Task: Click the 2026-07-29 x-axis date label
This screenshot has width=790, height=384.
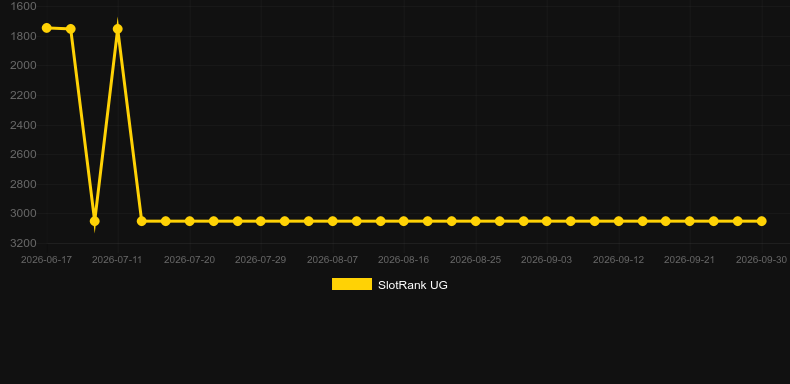Action: pyautogui.click(x=260, y=260)
